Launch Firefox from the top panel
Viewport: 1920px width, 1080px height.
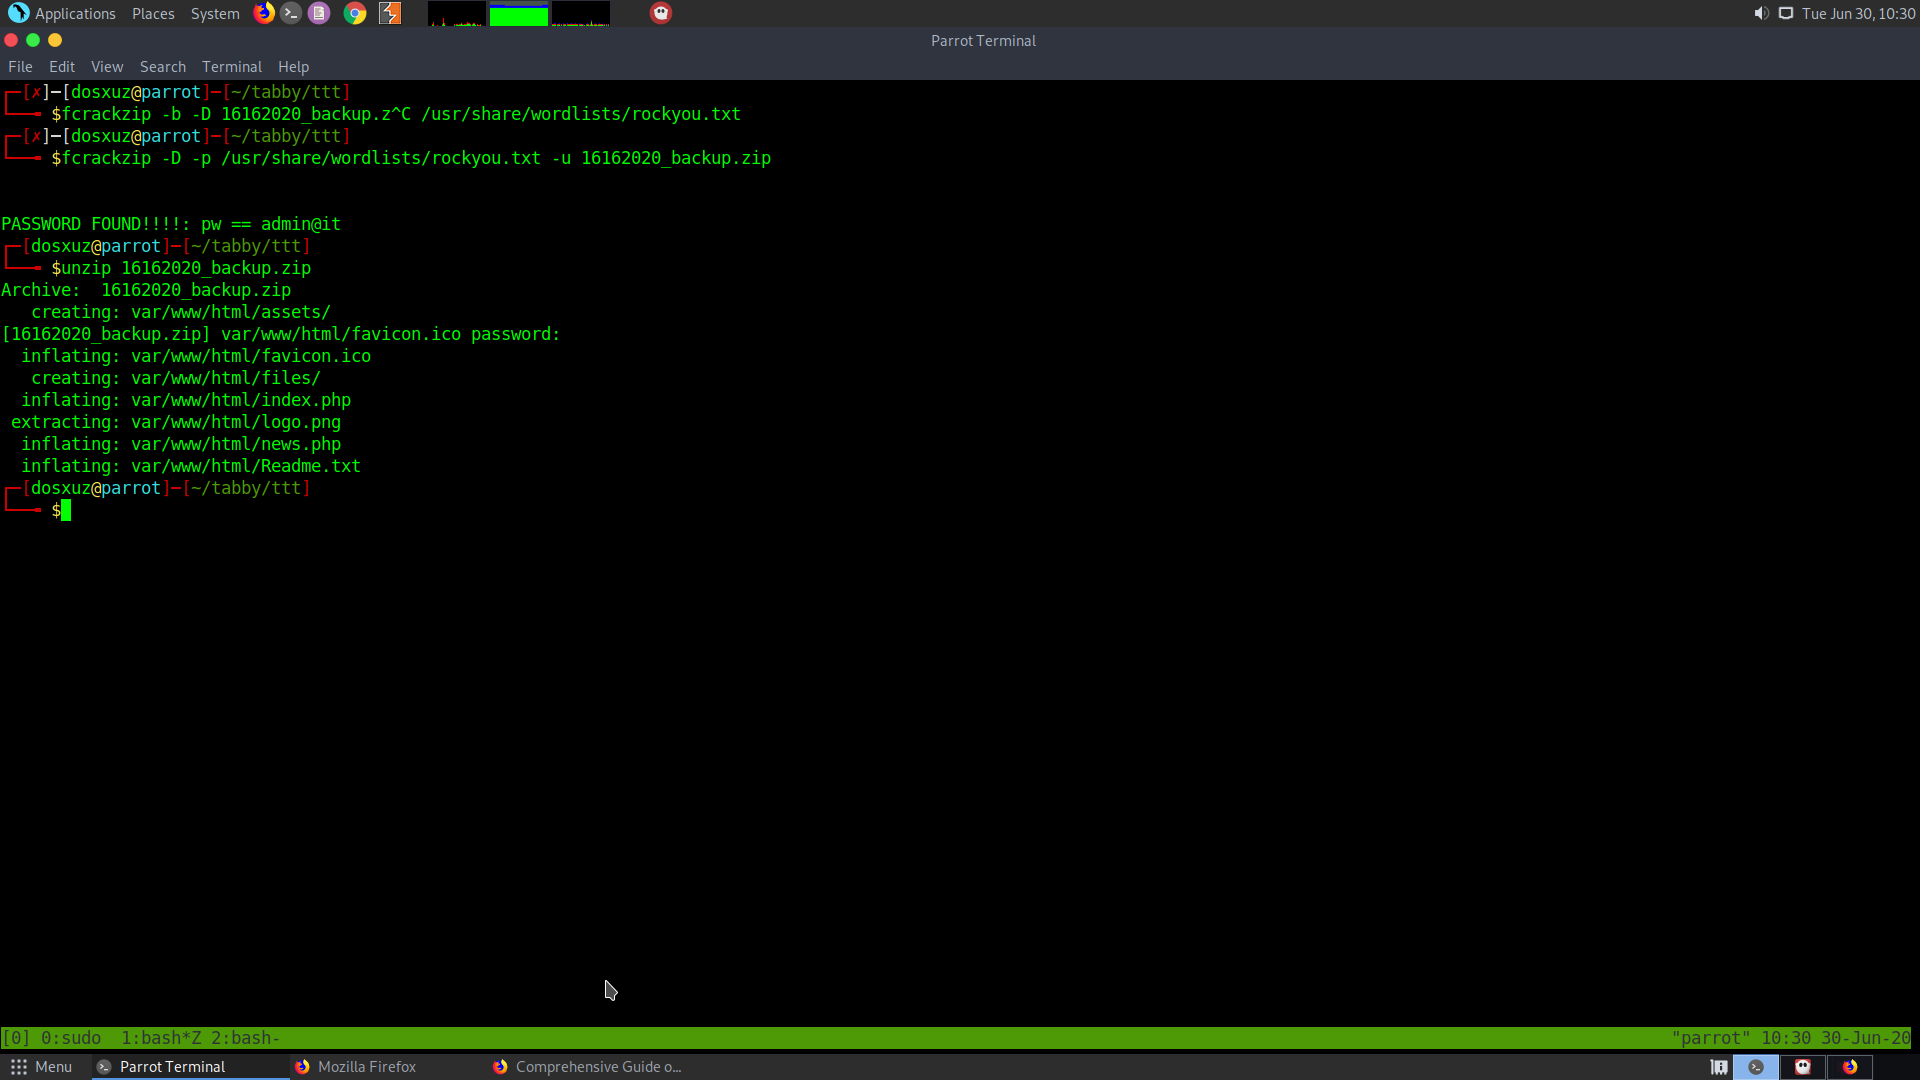[264, 13]
